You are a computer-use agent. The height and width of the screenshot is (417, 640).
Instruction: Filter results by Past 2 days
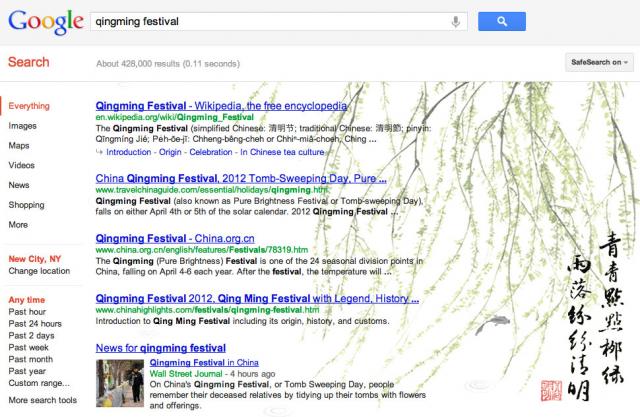point(31,335)
